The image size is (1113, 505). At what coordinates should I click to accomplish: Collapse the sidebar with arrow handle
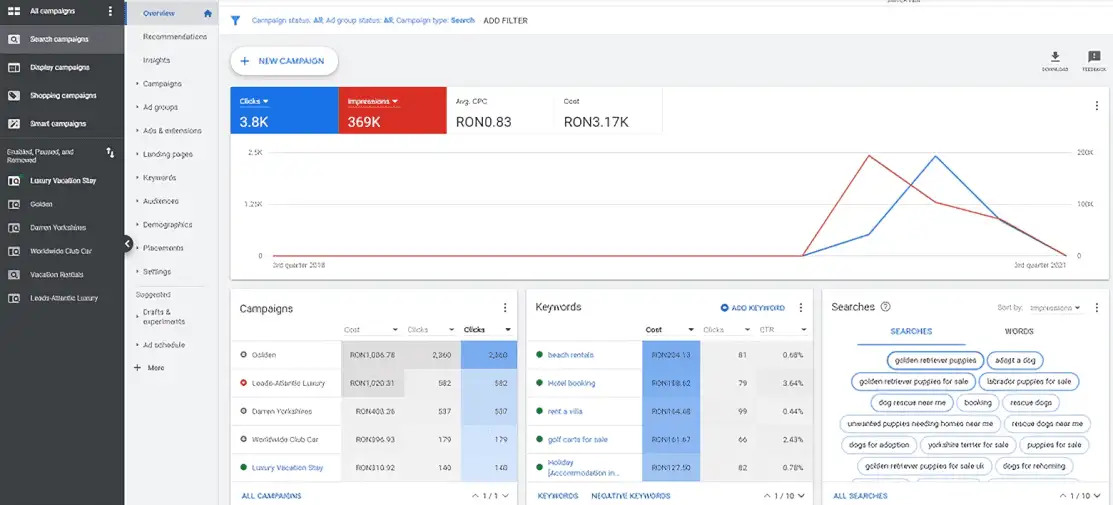pos(128,243)
